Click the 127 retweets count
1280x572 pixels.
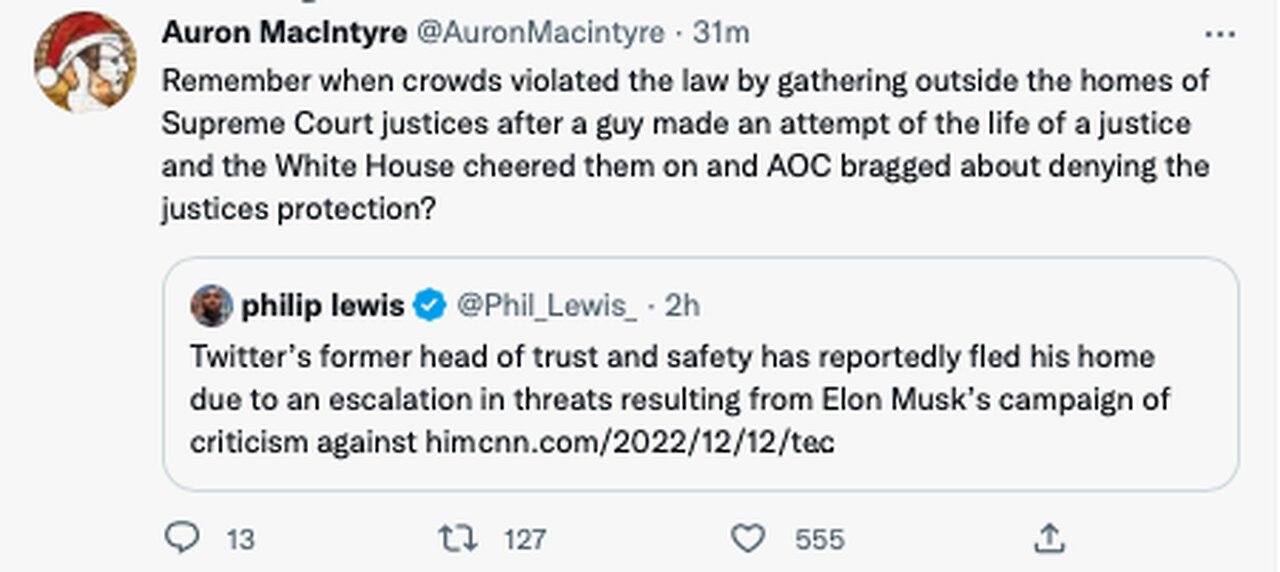(525, 541)
